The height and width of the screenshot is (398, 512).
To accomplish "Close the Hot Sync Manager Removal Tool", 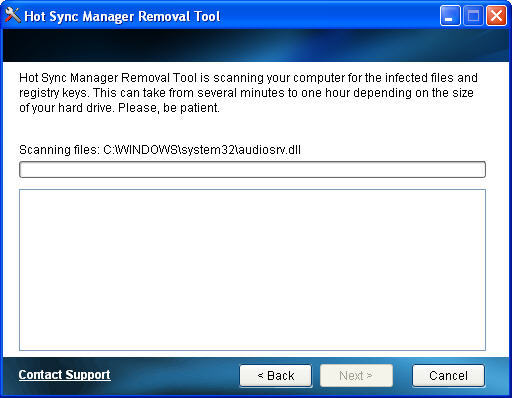I will pyautogui.click(x=496, y=16).
